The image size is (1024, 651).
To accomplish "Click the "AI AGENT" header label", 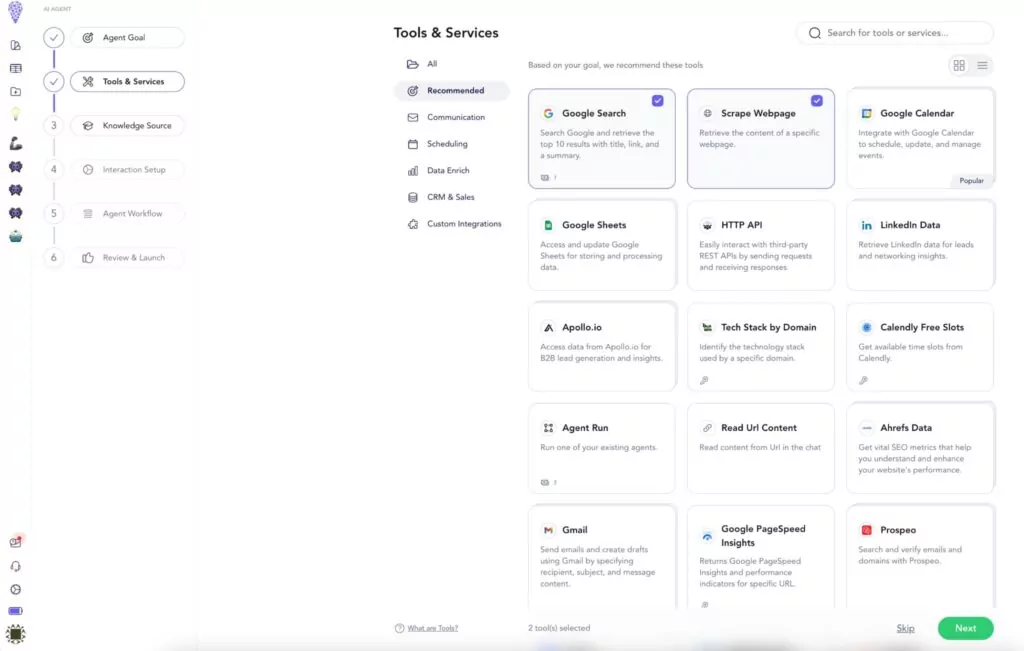I will point(57,9).
